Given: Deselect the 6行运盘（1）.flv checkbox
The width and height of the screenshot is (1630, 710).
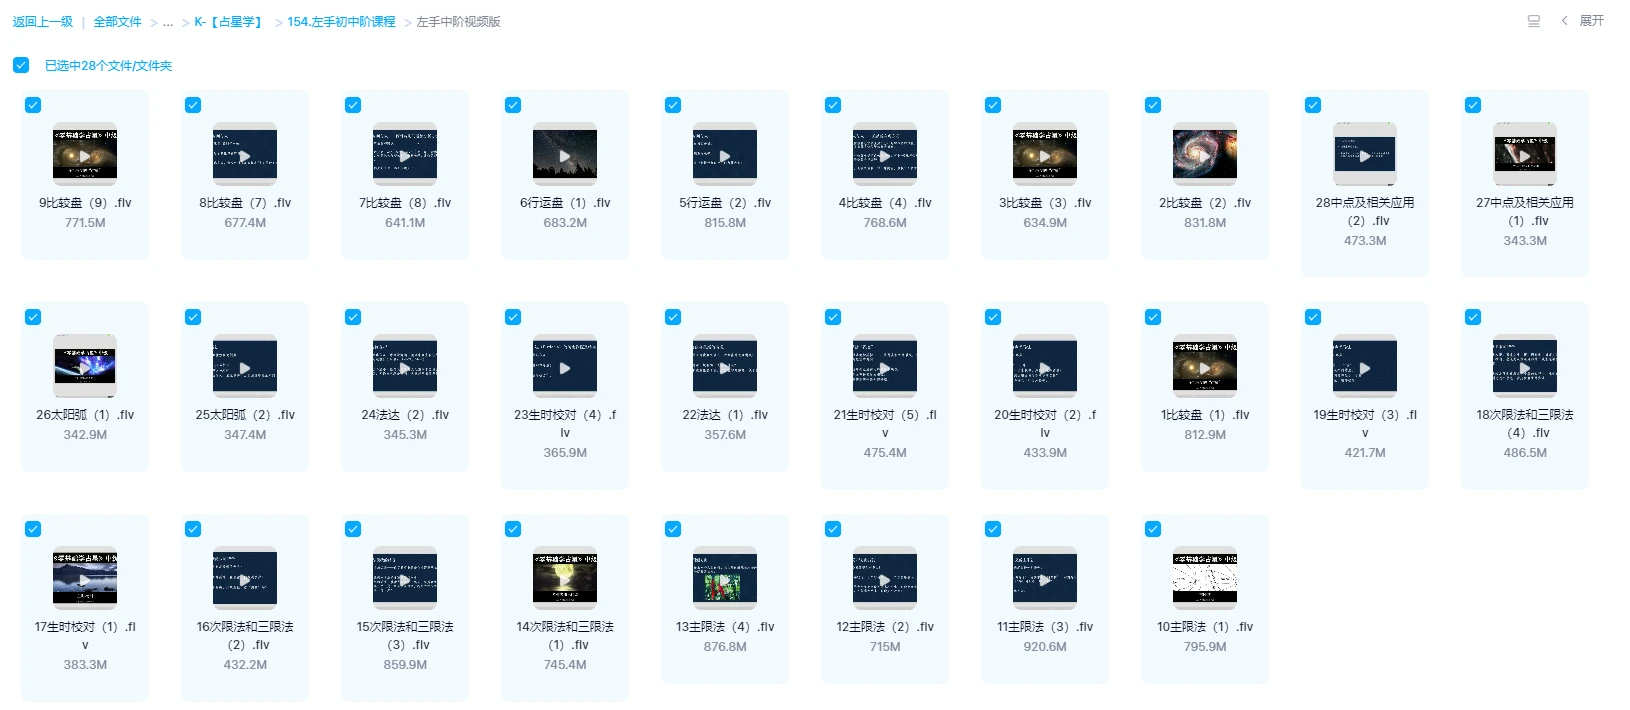Looking at the screenshot, I should [513, 105].
